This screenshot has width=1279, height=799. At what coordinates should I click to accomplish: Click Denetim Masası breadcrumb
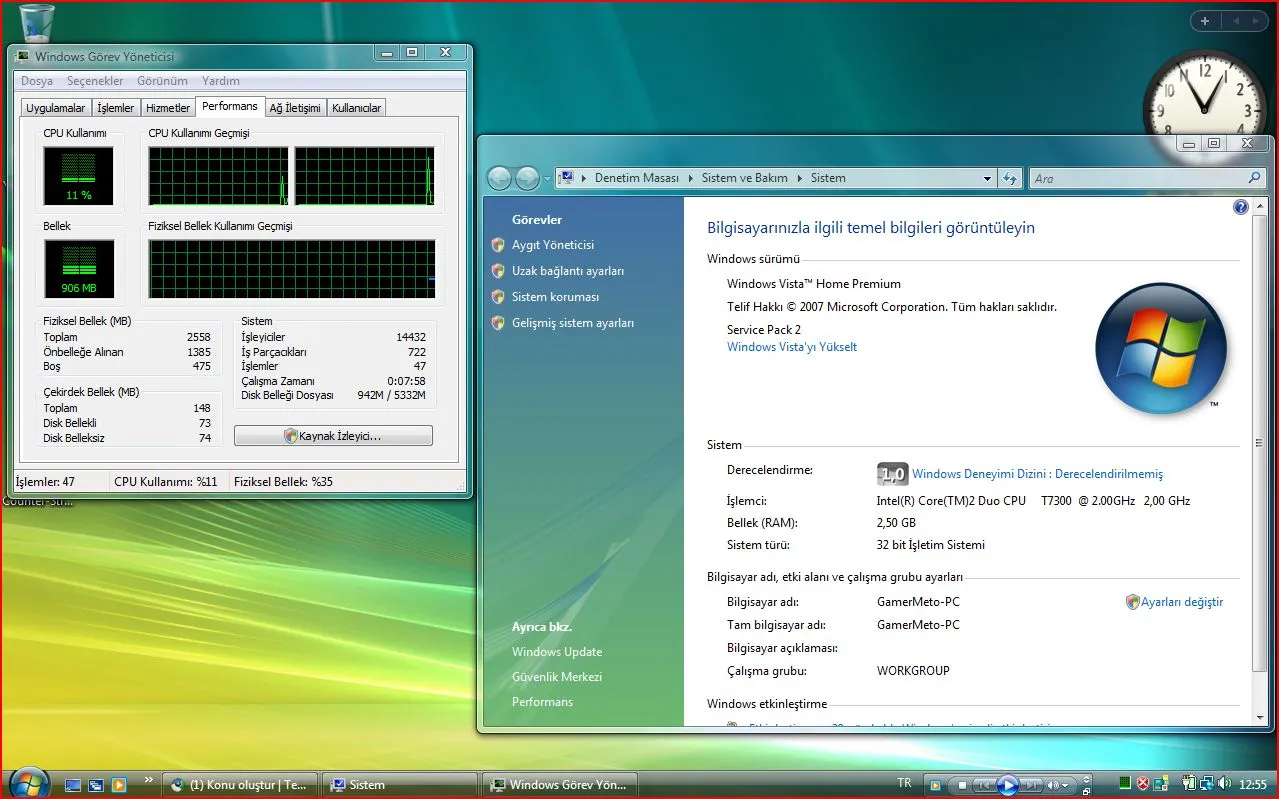[637, 178]
